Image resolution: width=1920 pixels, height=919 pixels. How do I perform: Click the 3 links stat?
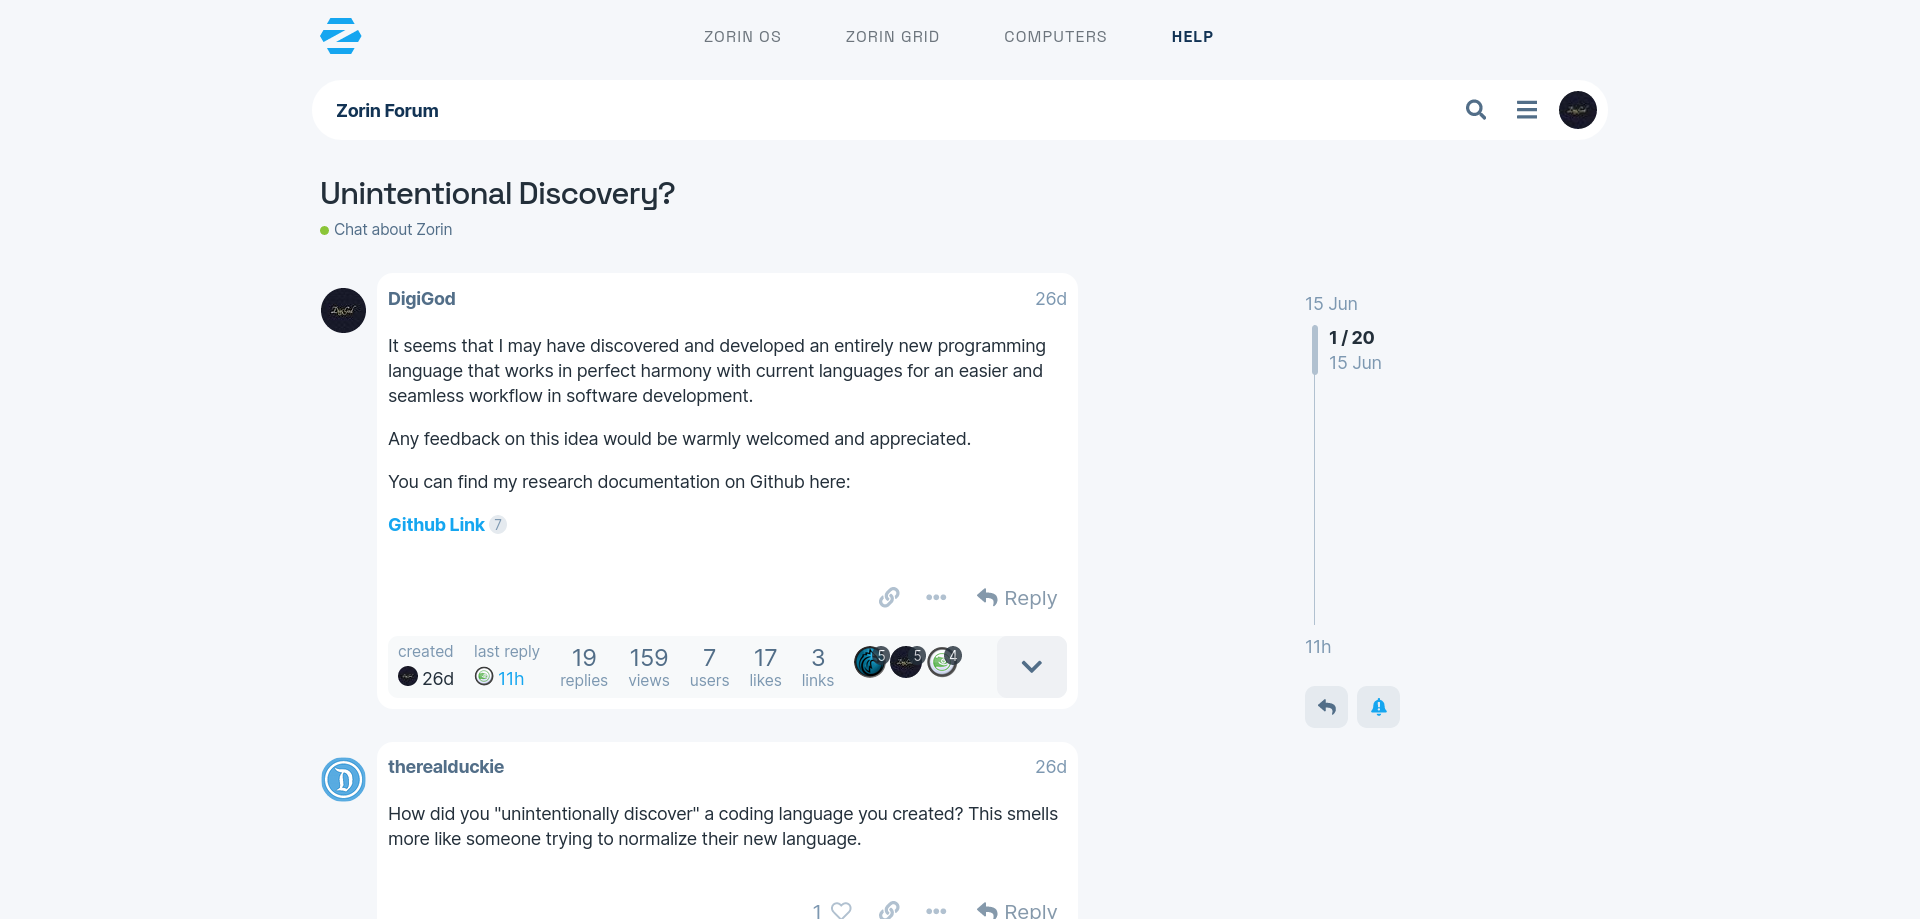(x=818, y=667)
